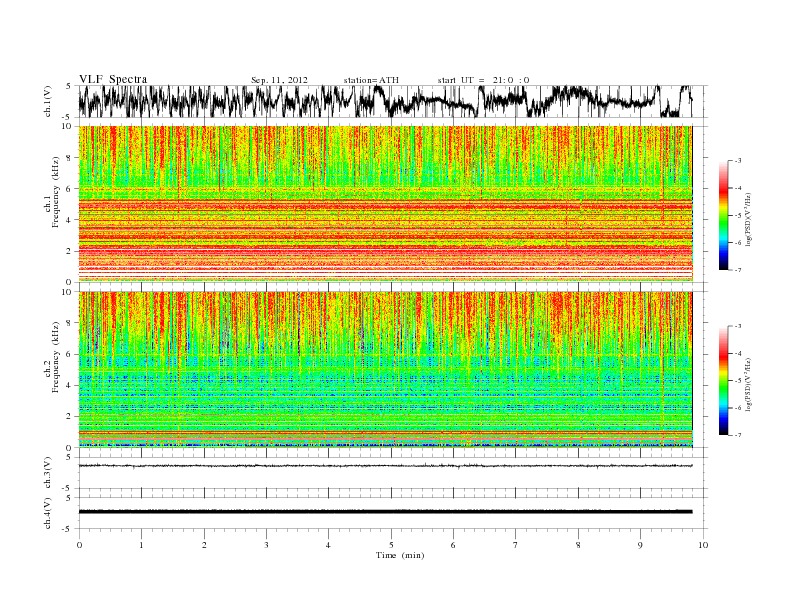Click the "-5" tick on ch.4(V) axis
The image size is (792, 612).
pos(67,529)
